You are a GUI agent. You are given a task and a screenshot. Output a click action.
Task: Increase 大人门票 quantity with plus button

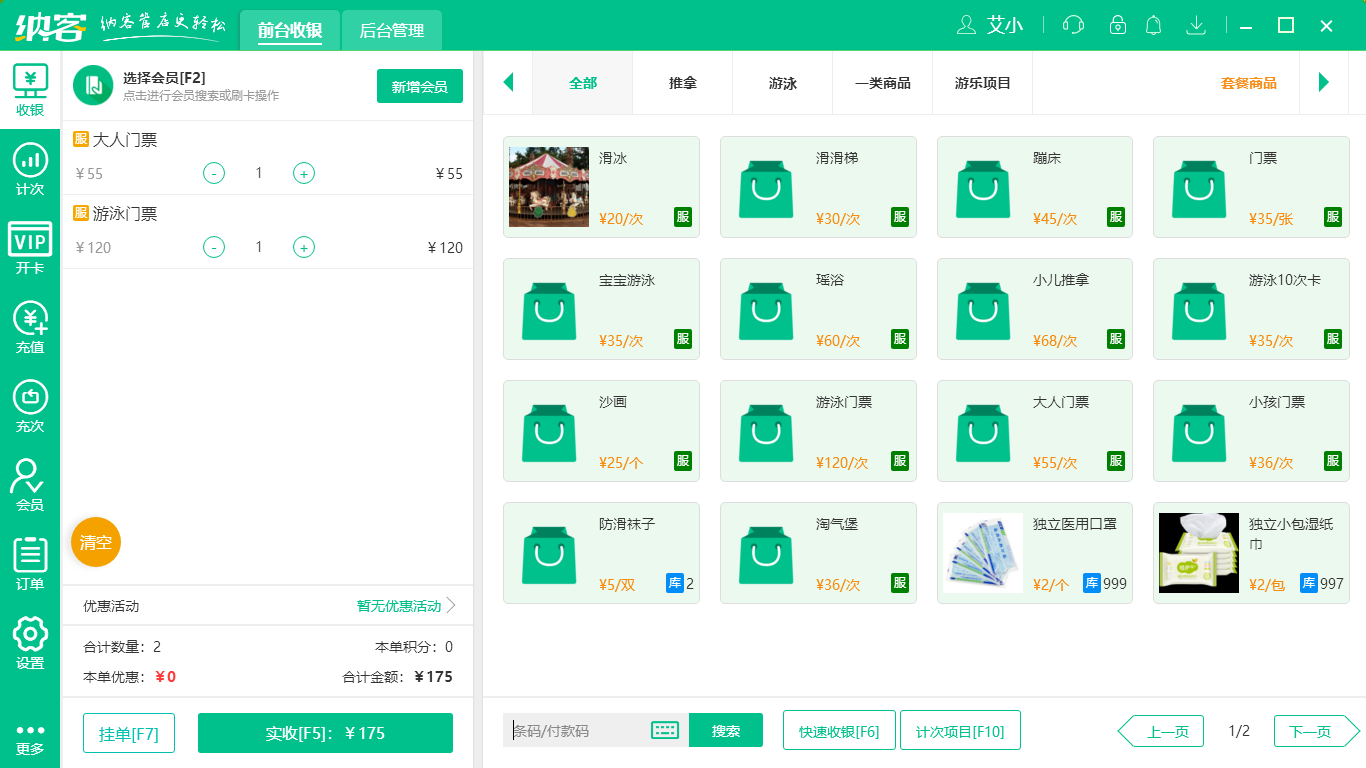pos(303,172)
